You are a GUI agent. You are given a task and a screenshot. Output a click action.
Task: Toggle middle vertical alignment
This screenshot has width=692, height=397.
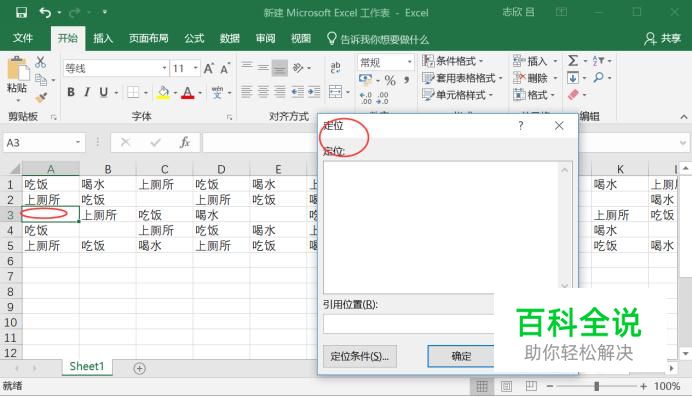pos(263,67)
